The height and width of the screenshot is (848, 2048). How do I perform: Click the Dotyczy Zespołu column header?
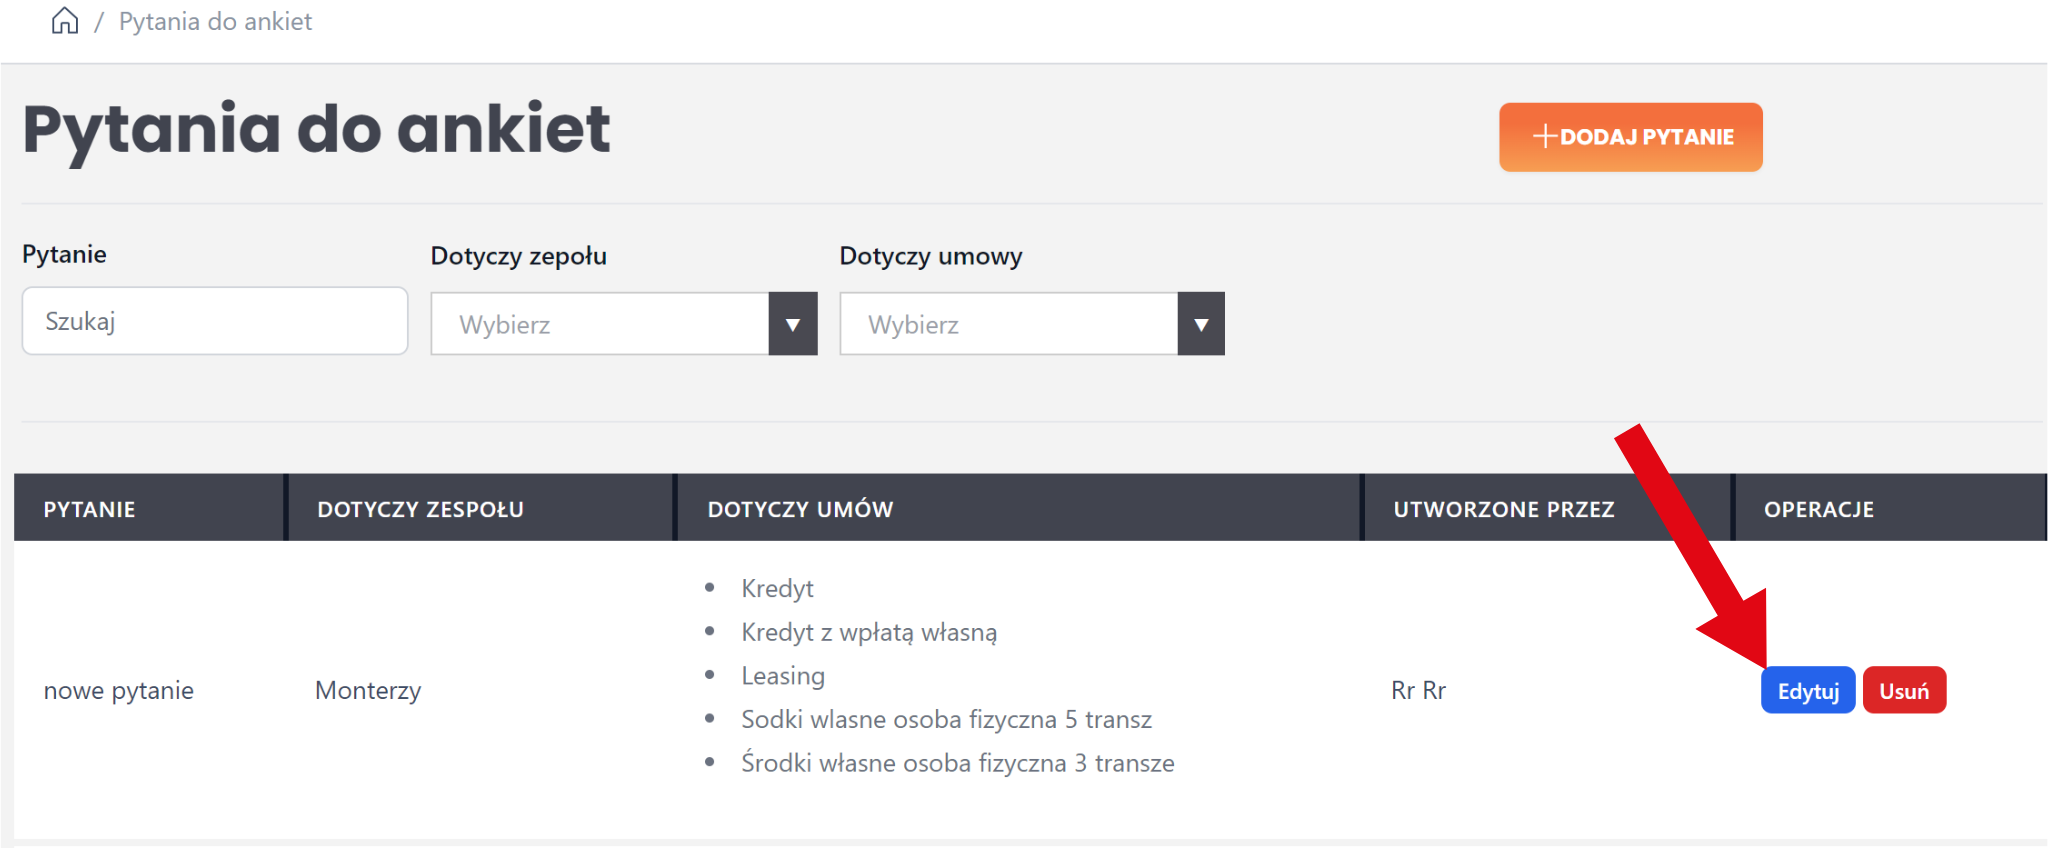(420, 509)
